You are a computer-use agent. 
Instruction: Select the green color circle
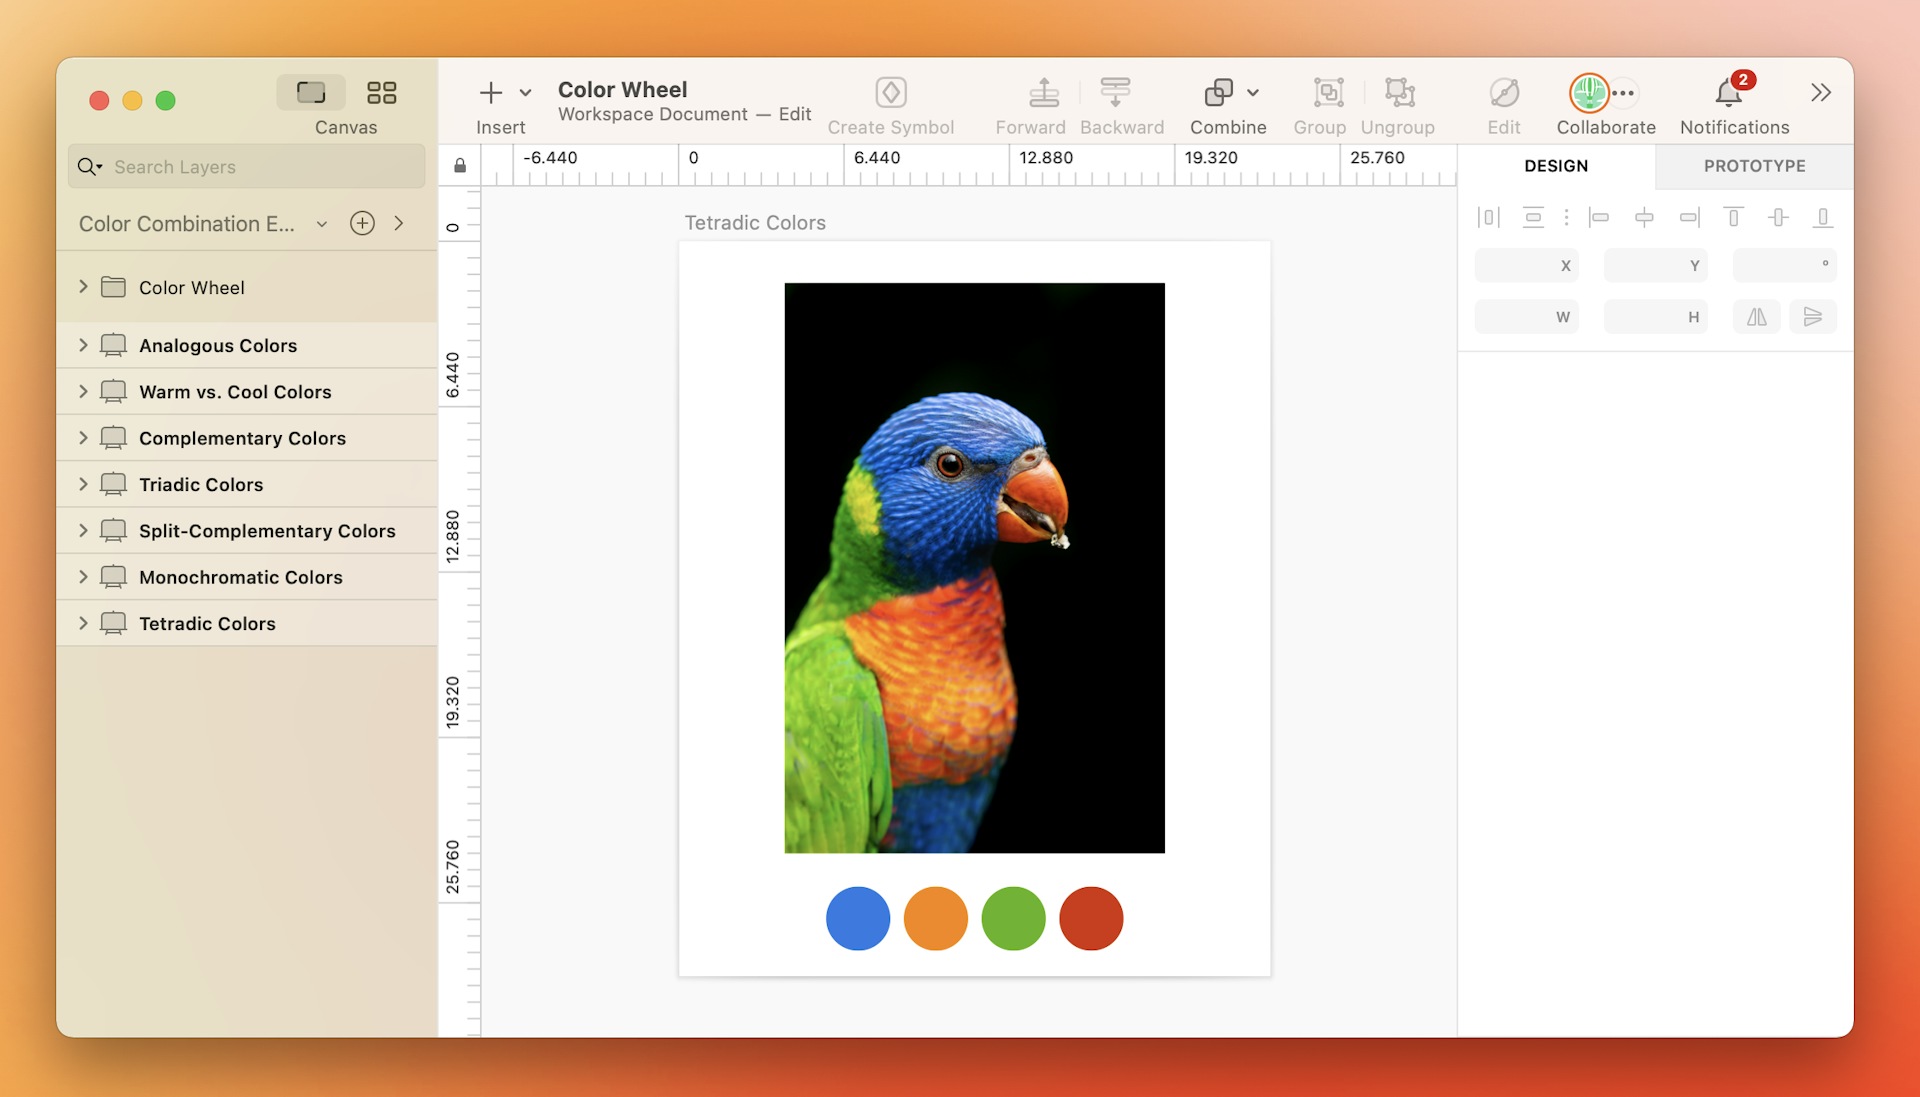pyautogui.click(x=1013, y=918)
